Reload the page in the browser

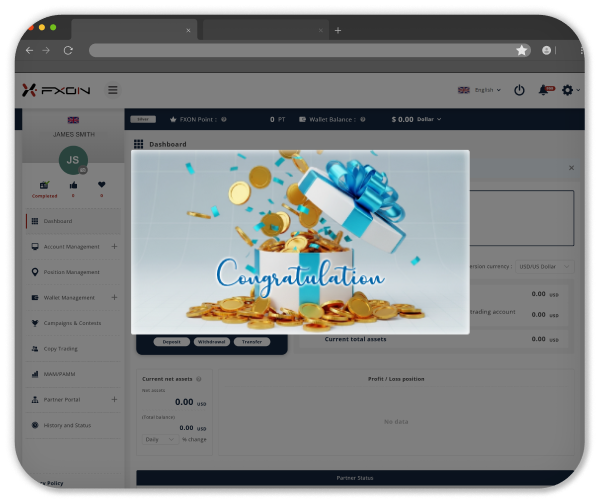click(x=68, y=50)
